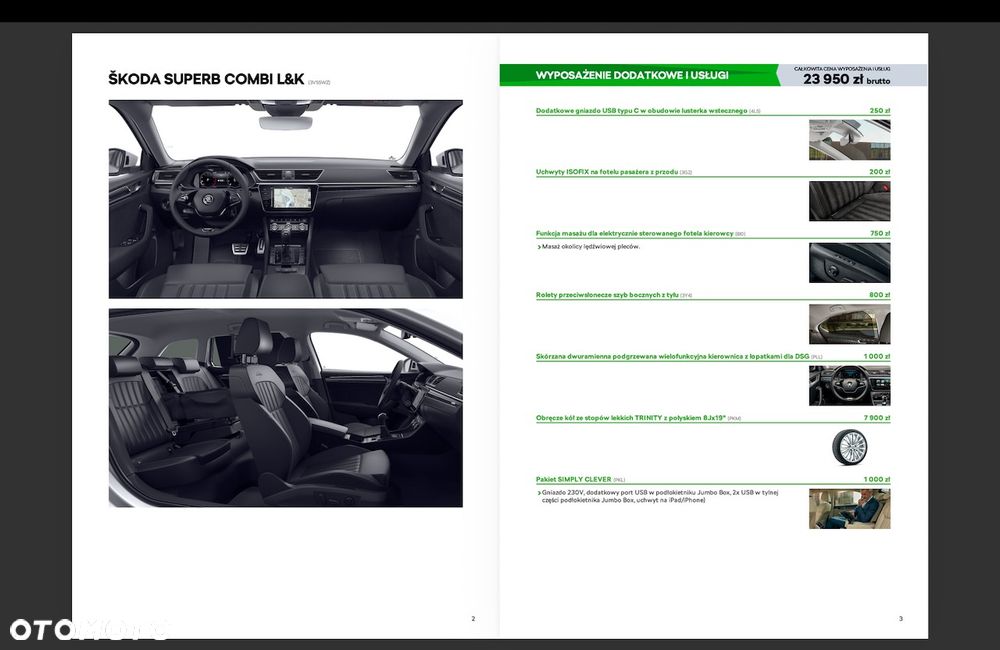Open the SIMPLY CLEVER package thumbnail

pos(849,508)
